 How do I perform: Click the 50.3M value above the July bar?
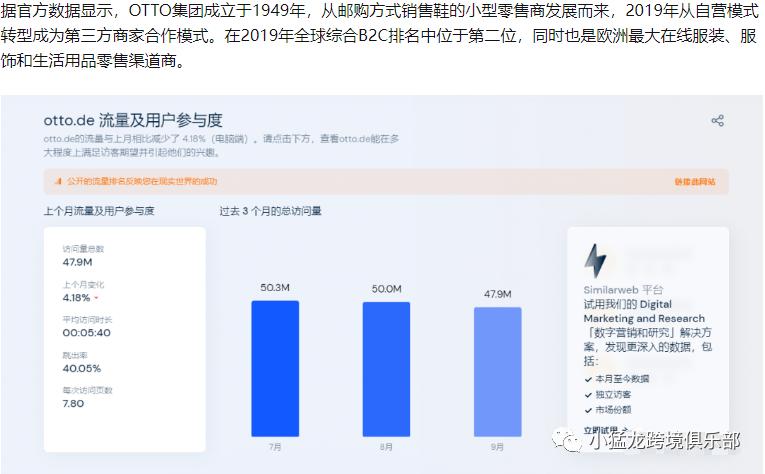coord(275,288)
